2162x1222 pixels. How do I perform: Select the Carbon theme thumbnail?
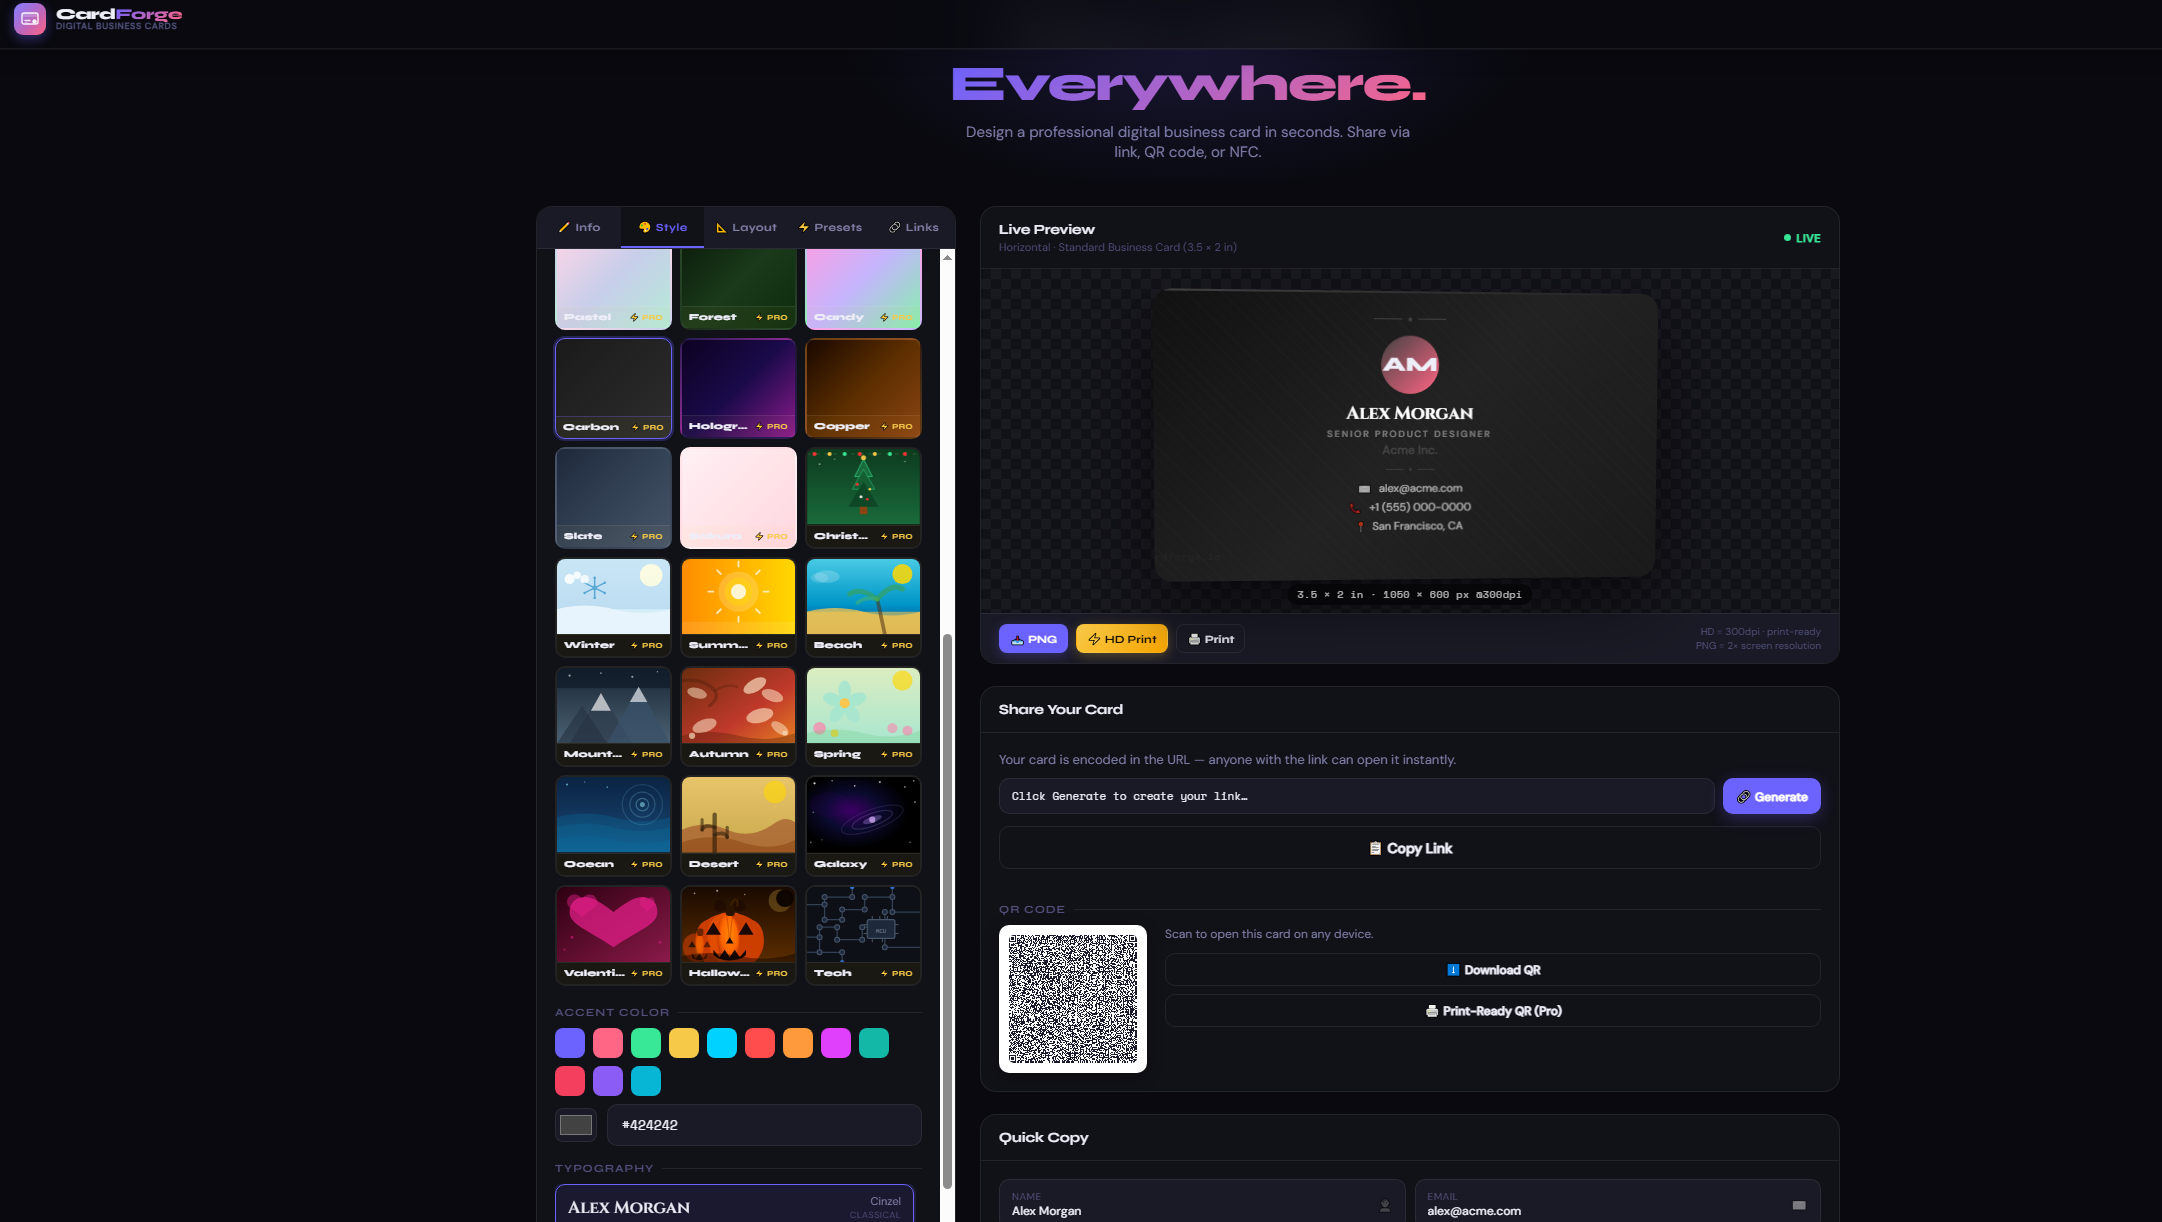(613, 388)
